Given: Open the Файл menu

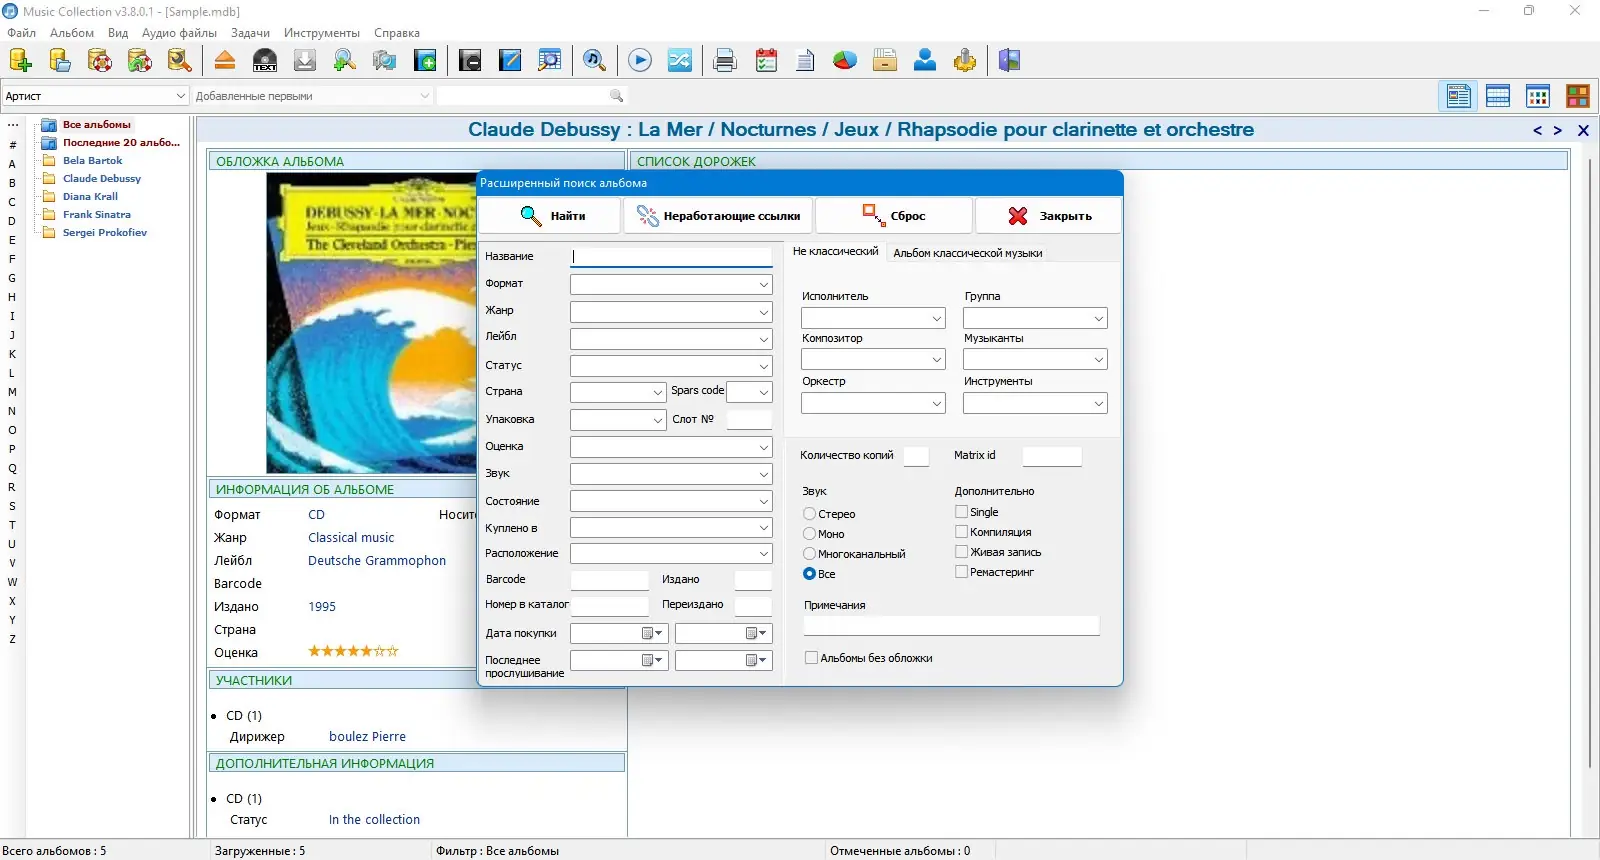Looking at the screenshot, I should (x=21, y=33).
